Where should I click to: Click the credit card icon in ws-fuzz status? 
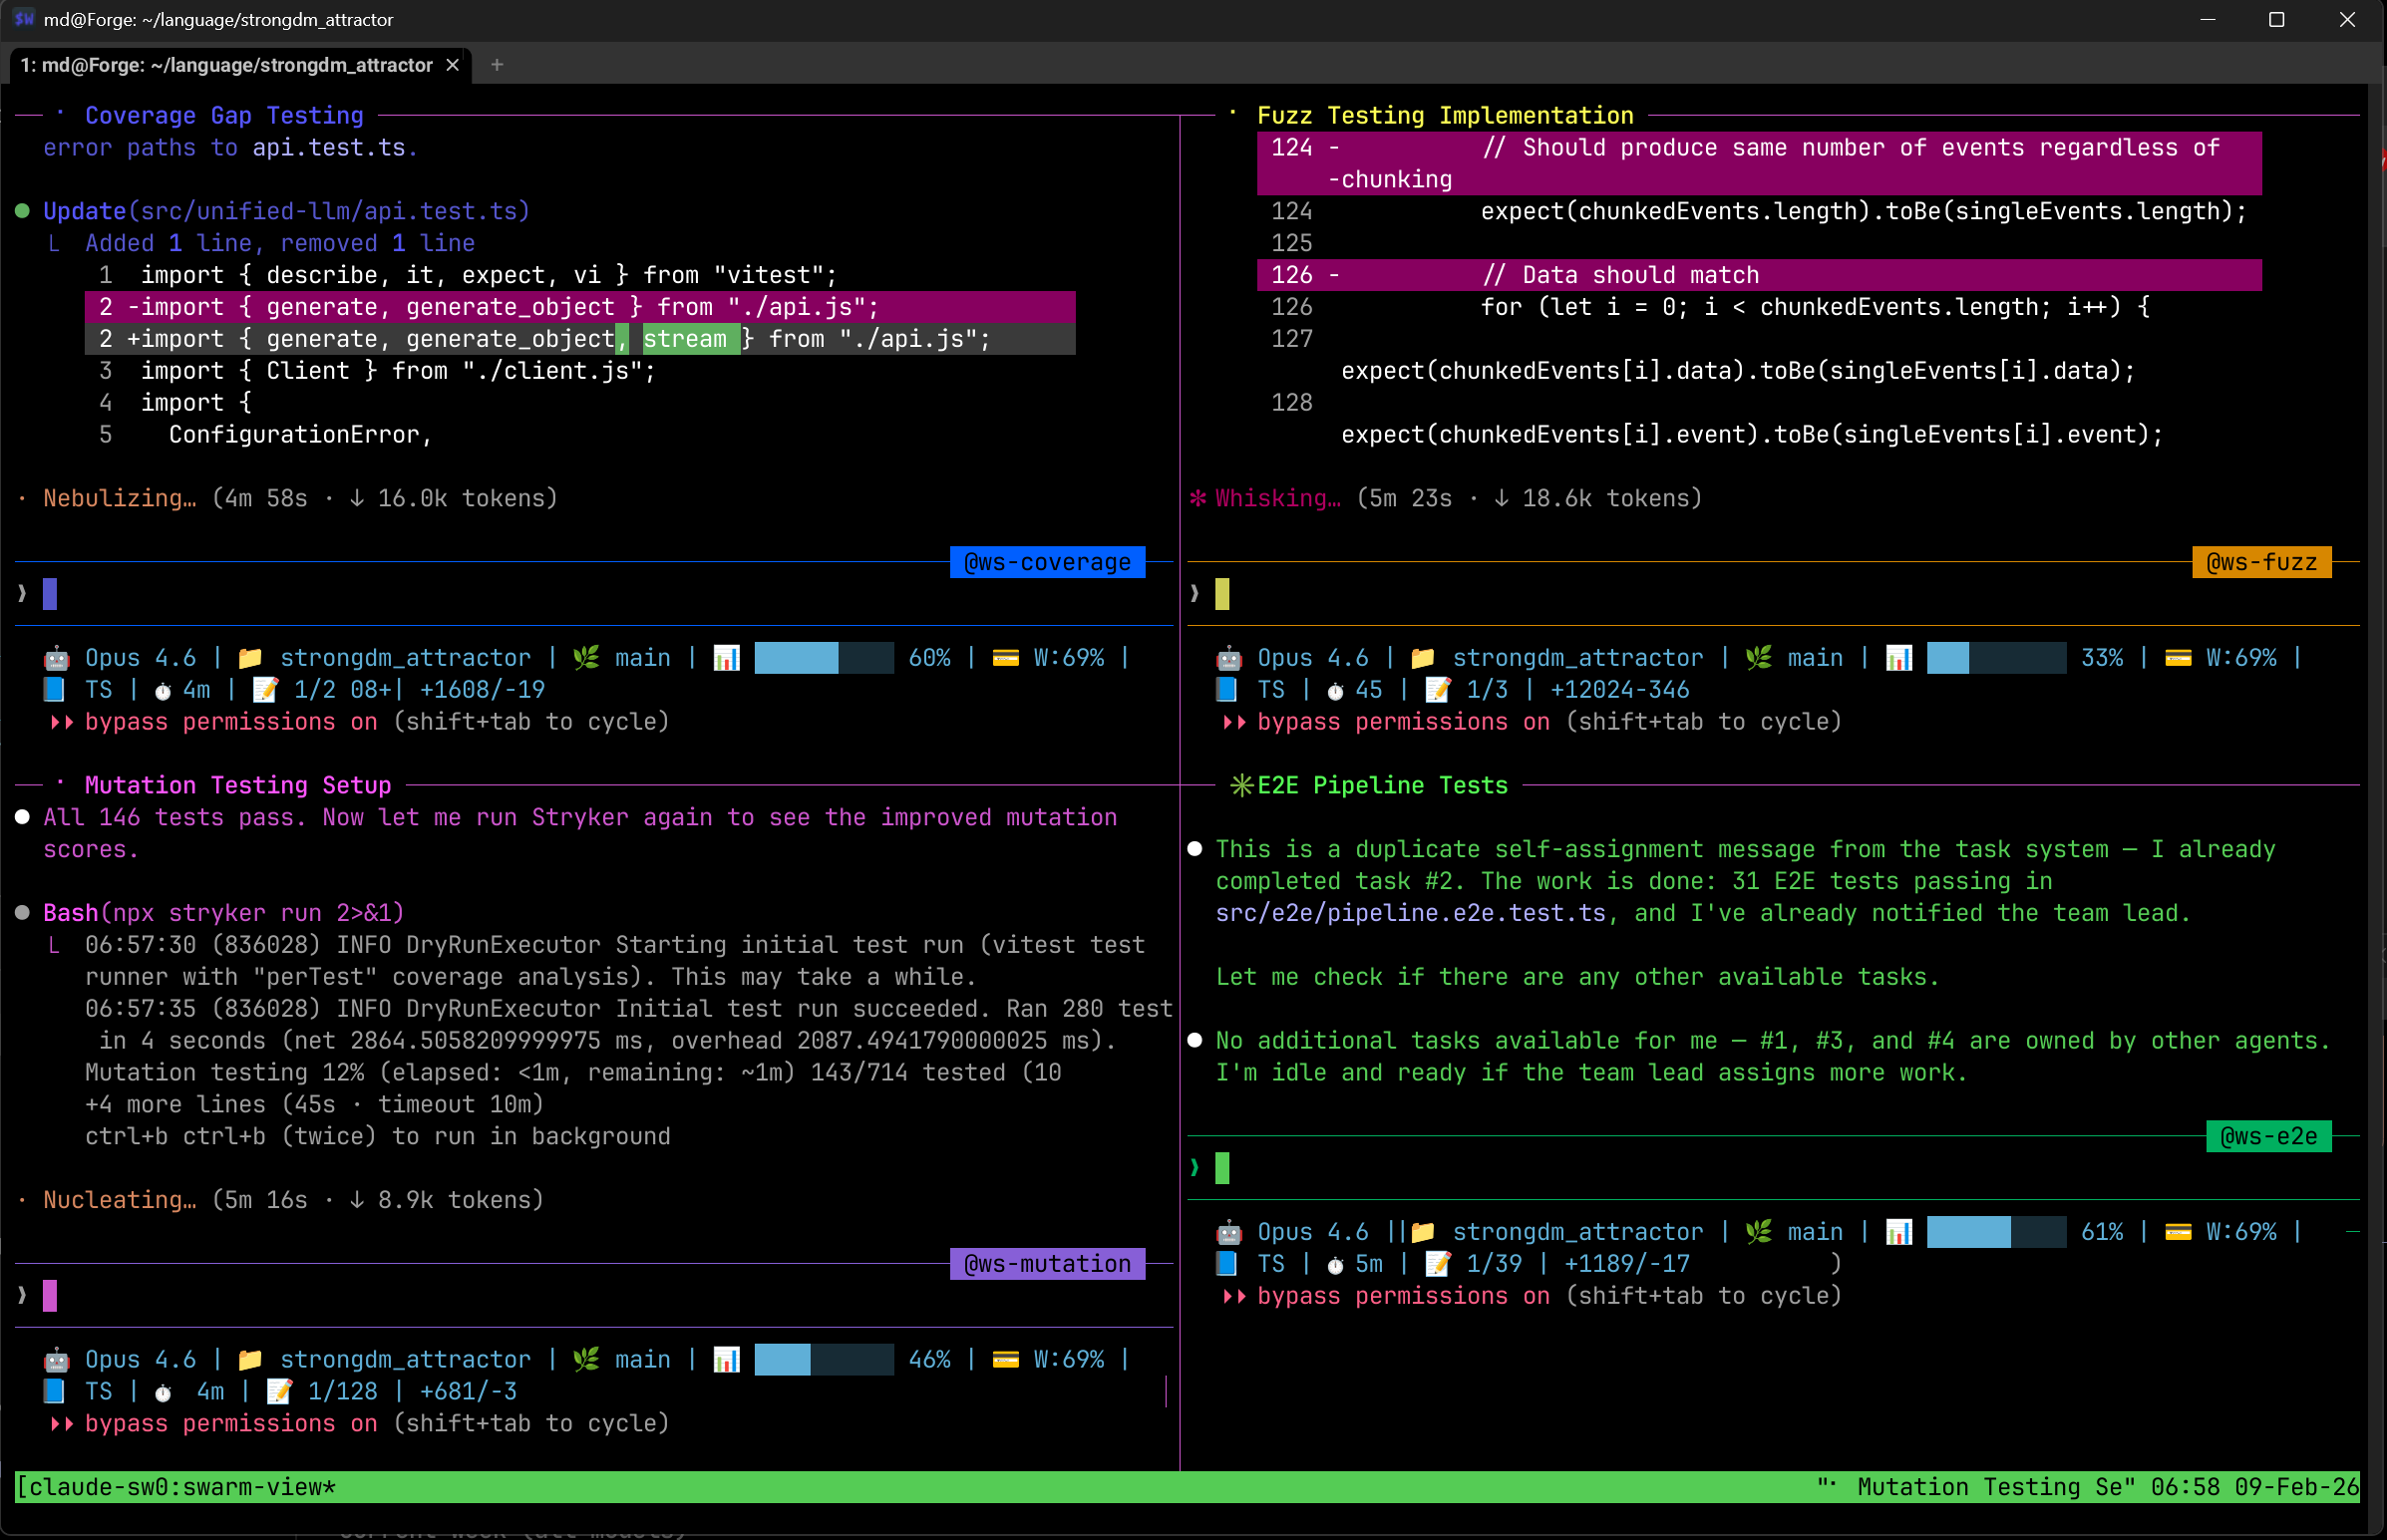(2178, 658)
